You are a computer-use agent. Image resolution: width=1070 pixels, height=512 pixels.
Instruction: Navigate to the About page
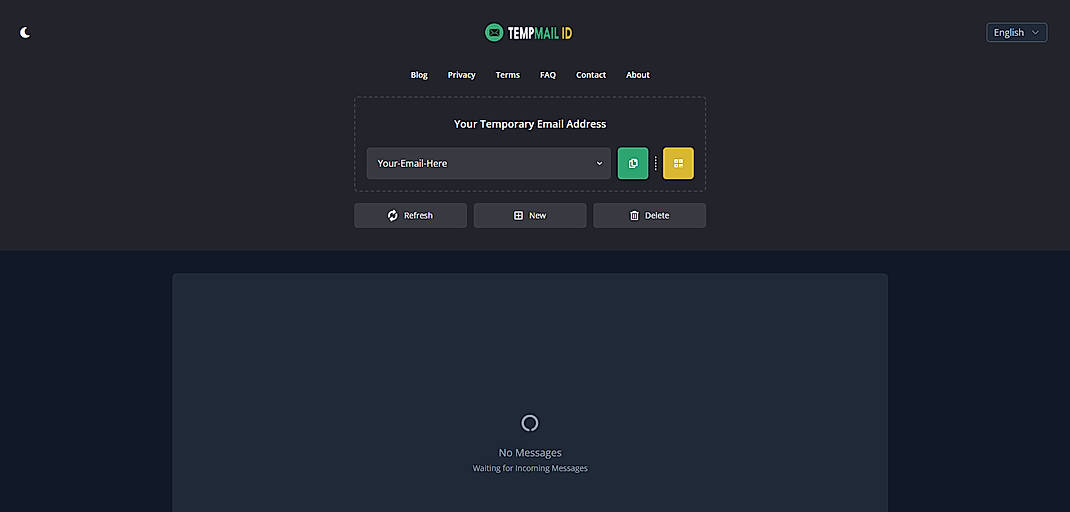[x=638, y=75]
